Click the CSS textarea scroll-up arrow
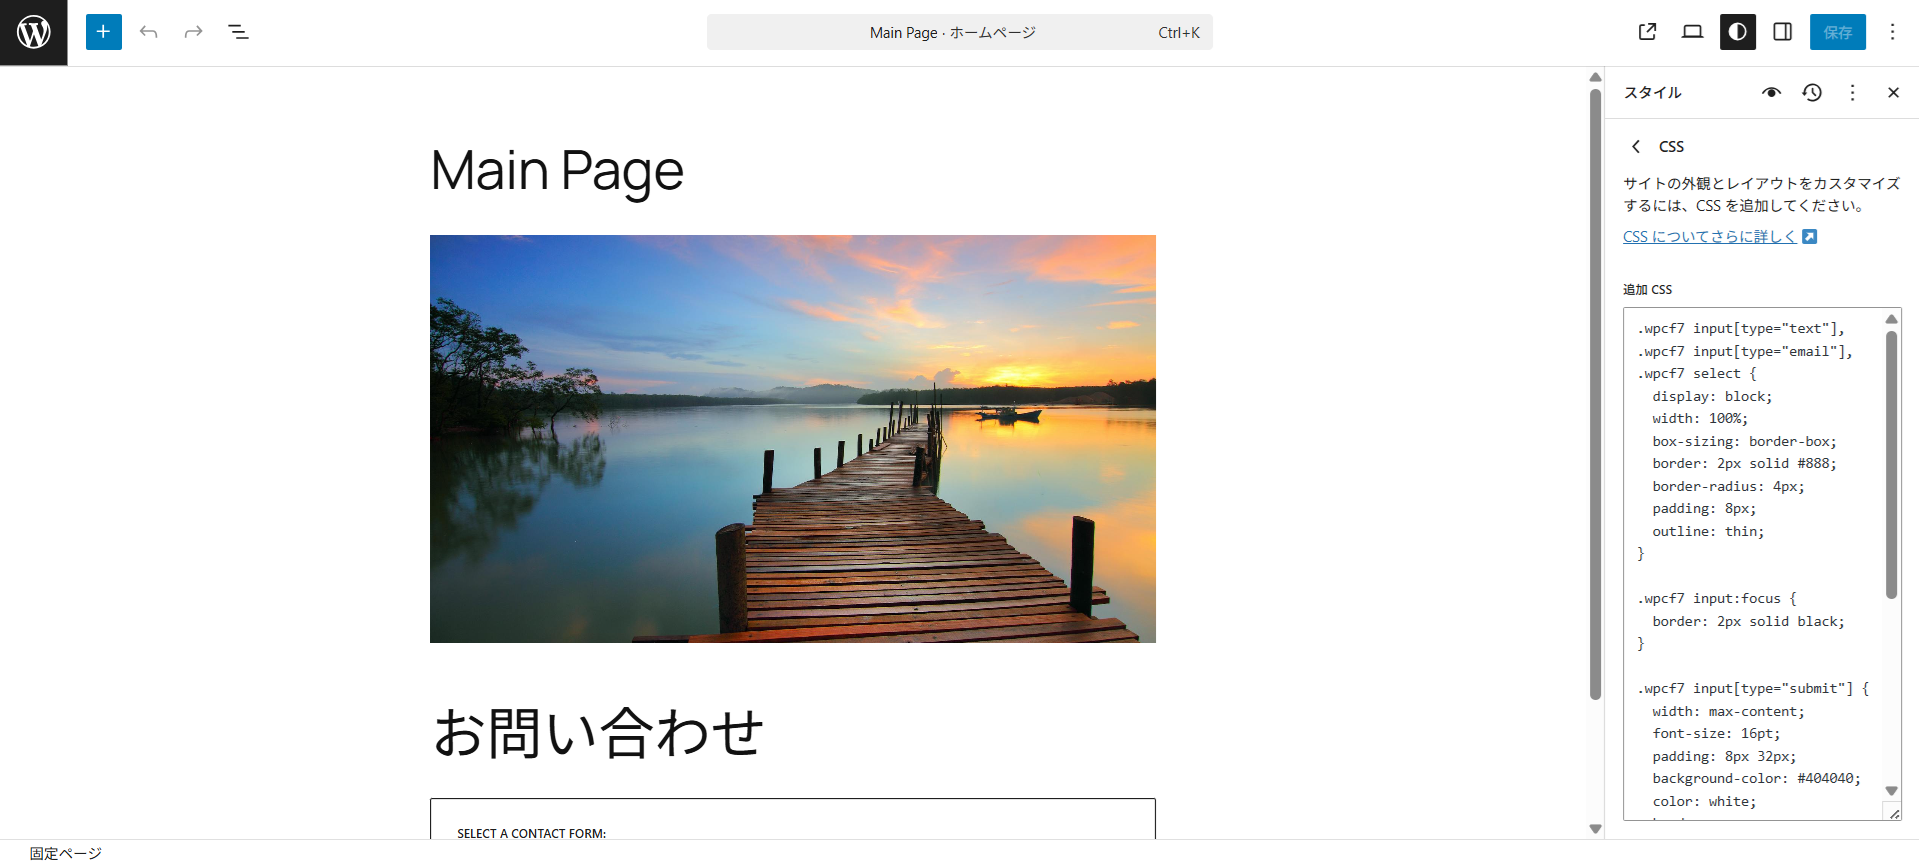 pos(1891,319)
